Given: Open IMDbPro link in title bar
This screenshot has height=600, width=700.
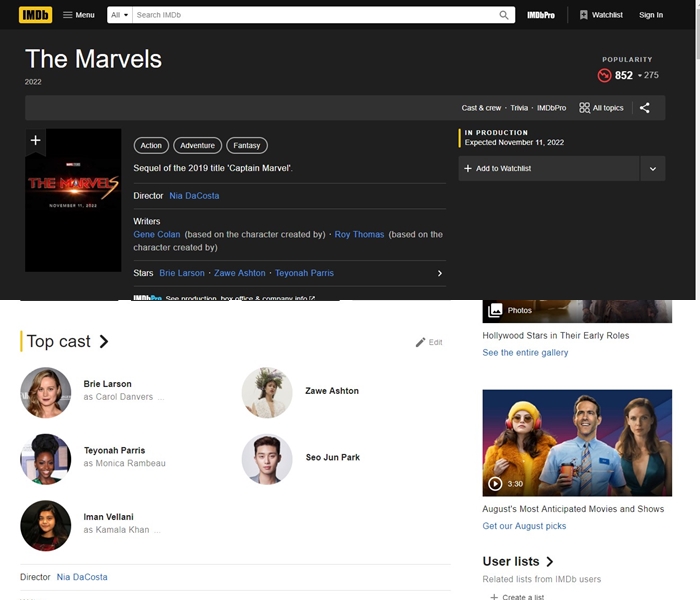Looking at the screenshot, I should (551, 108).
